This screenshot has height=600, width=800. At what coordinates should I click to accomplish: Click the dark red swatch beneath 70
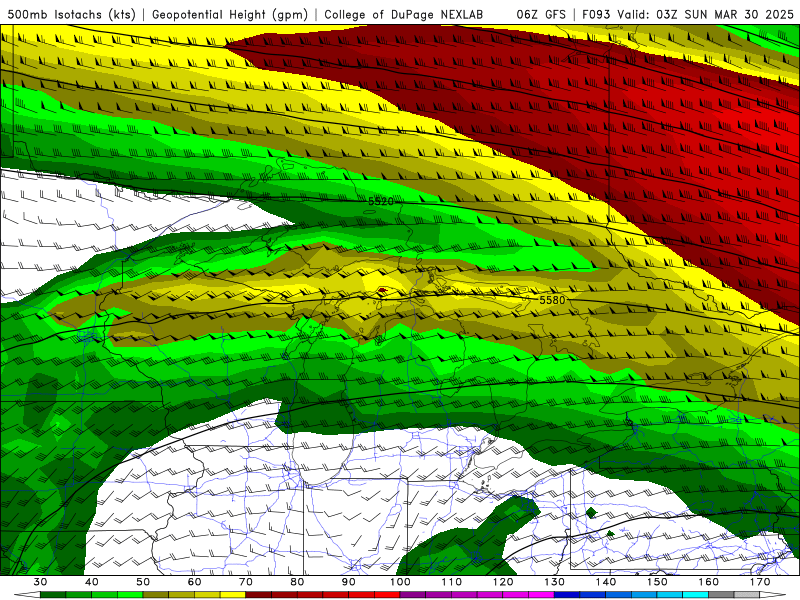coord(259,595)
